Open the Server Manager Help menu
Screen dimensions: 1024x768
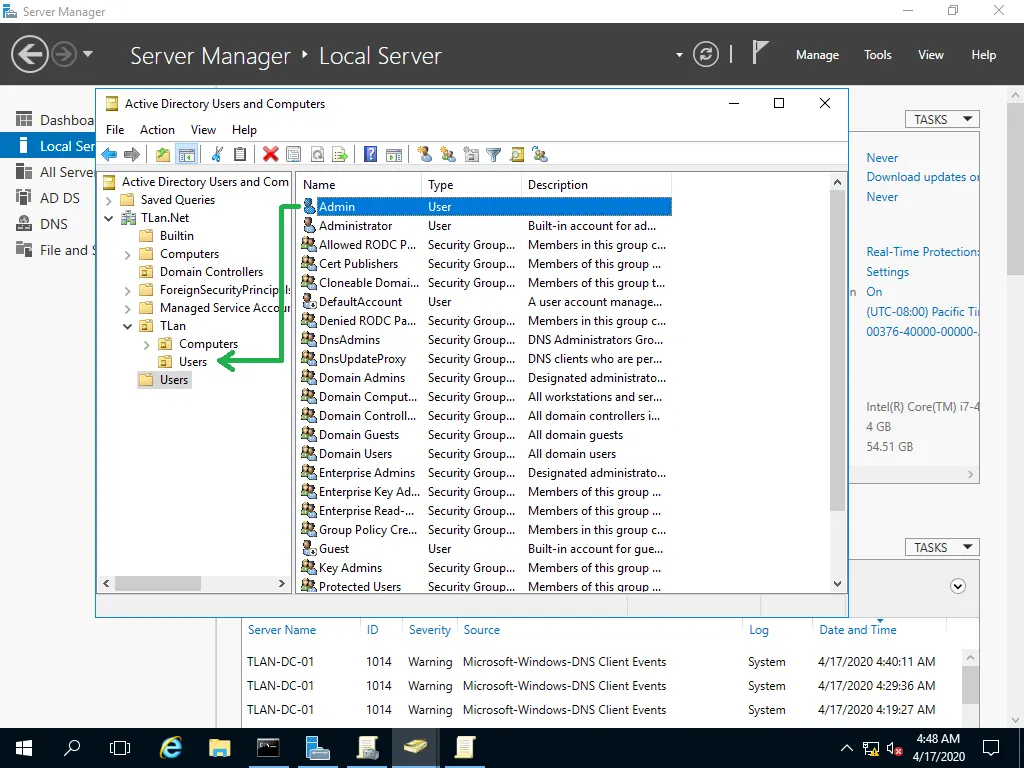tap(984, 55)
